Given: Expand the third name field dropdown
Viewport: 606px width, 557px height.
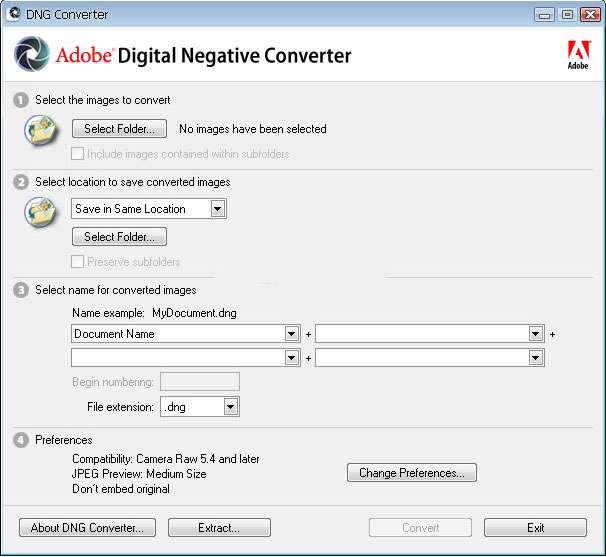Looking at the screenshot, I should 292,358.
